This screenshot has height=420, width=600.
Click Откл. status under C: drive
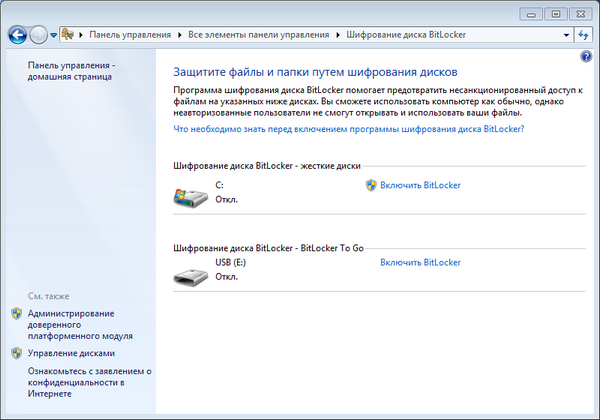pos(227,200)
